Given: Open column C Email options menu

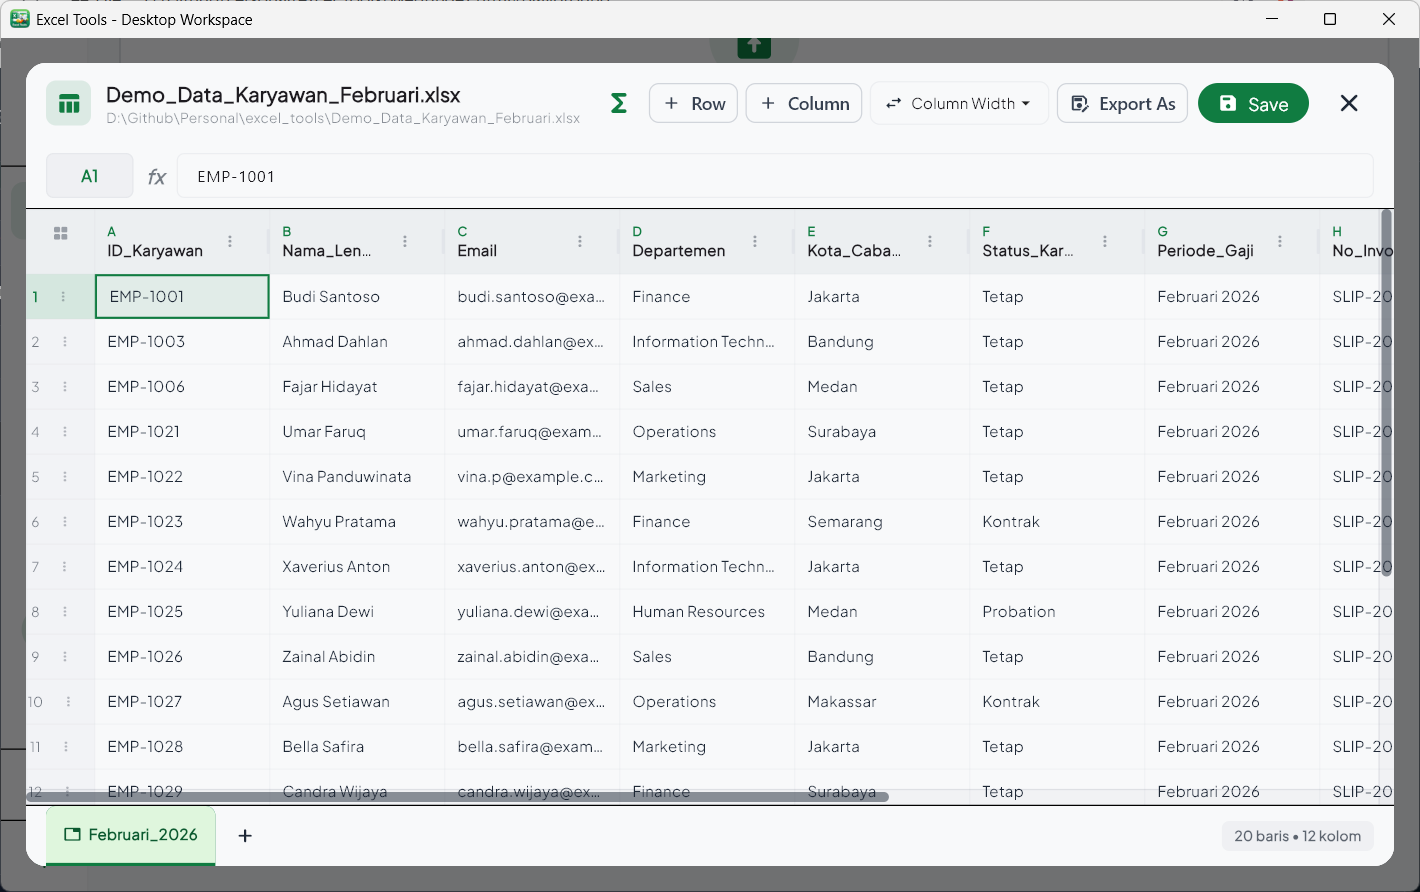Looking at the screenshot, I should pyautogui.click(x=580, y=241).
